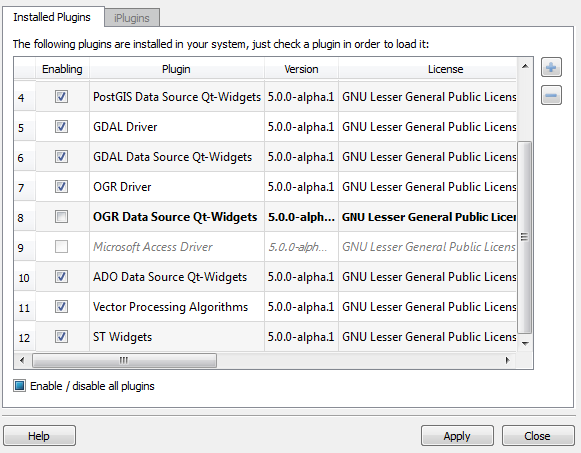
Task: Disable the ST Widgets plugin checkbox
Action: point(62,336)
